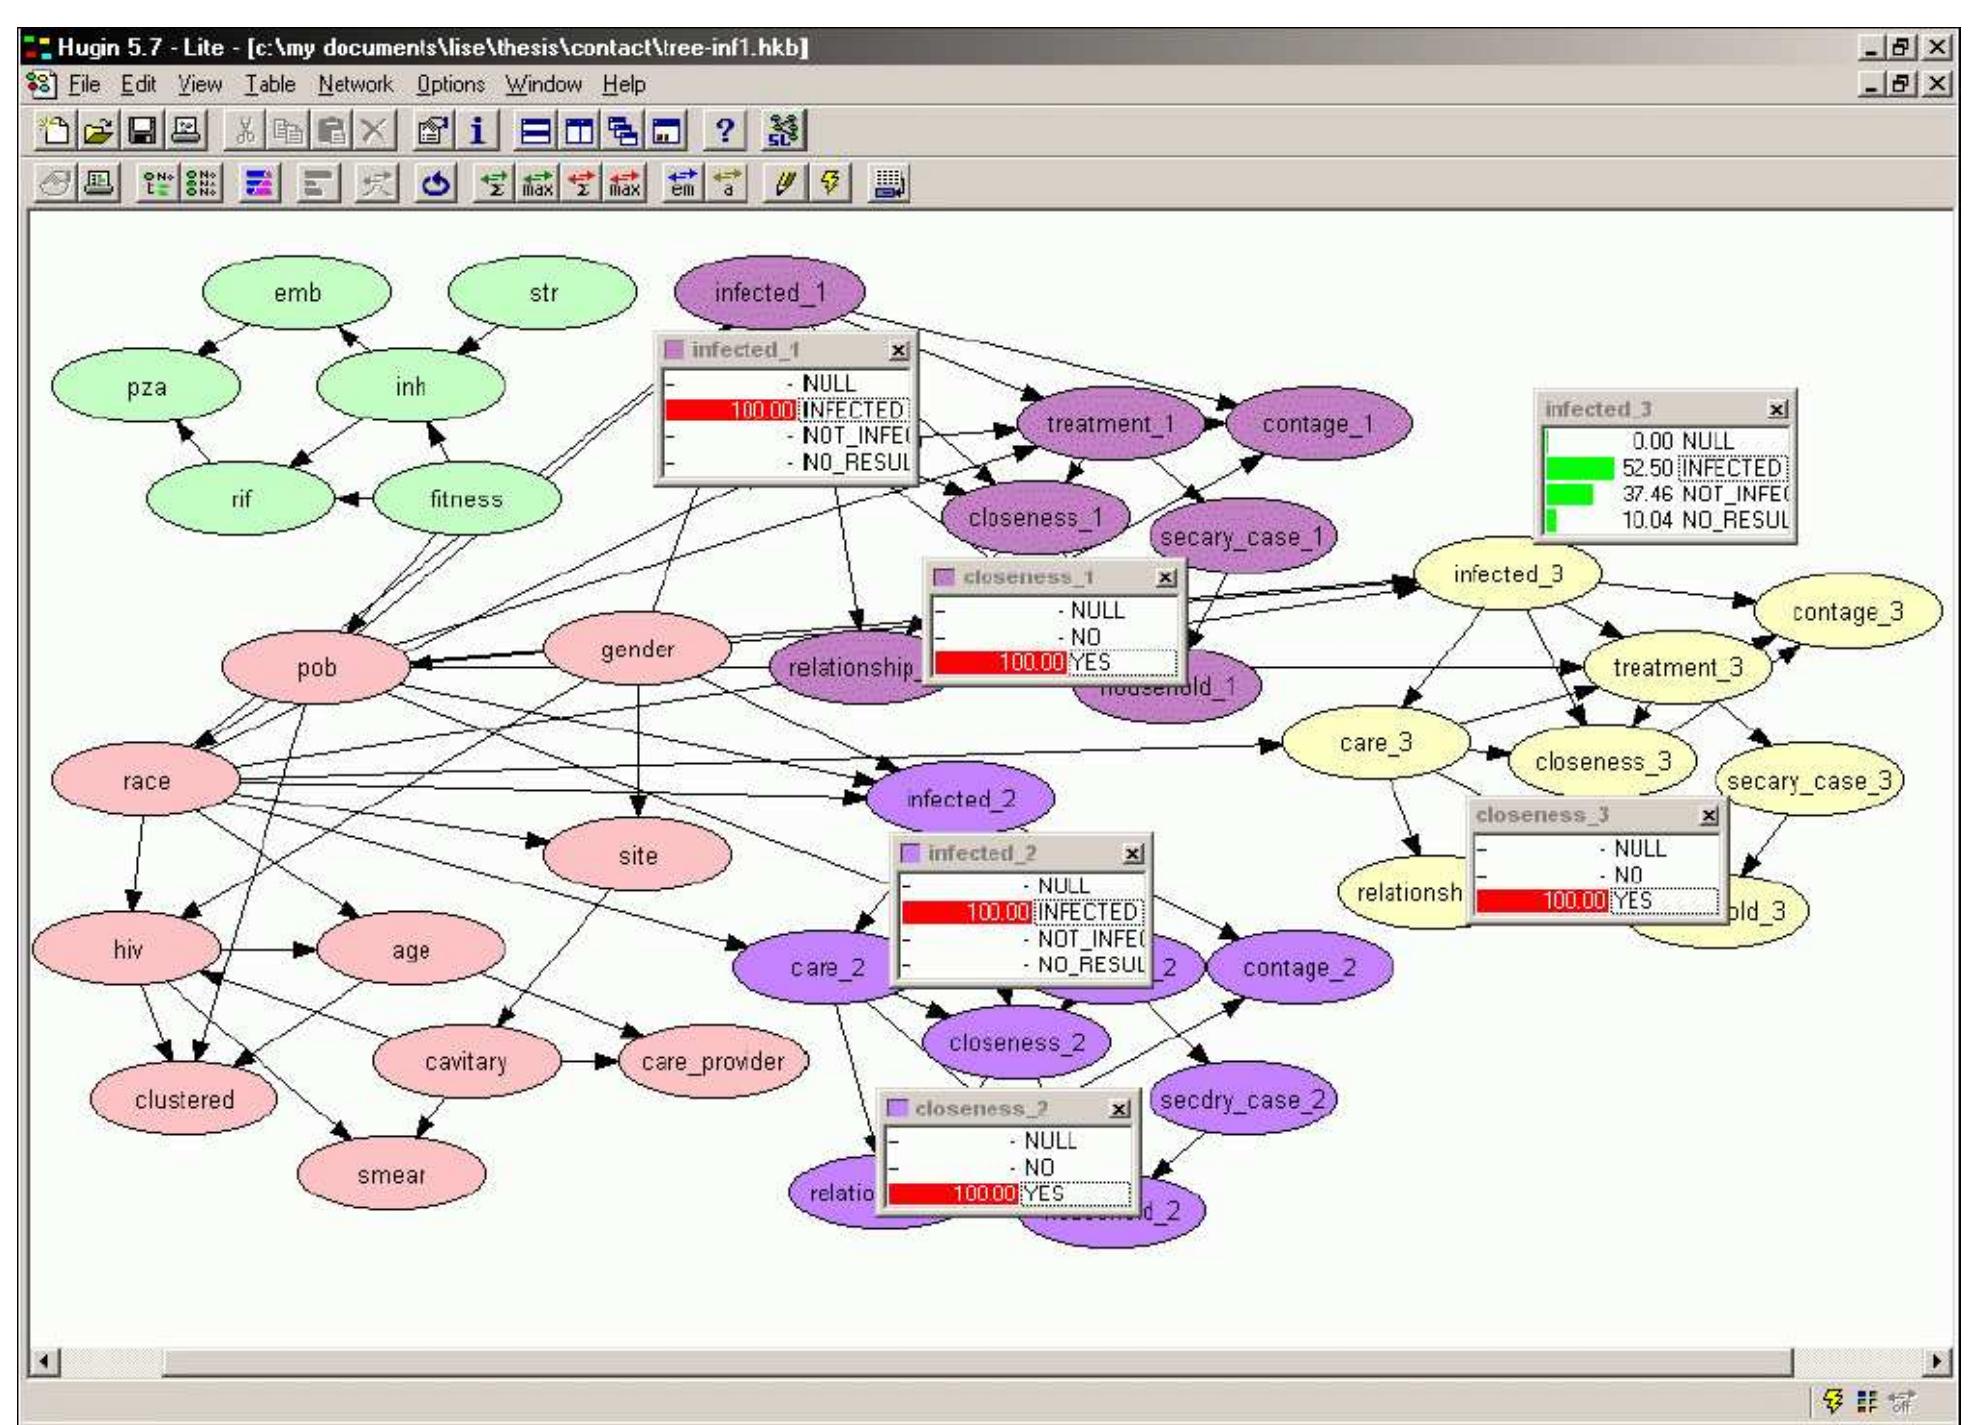Open the Network menu
Screen dimensions: 1981x1425
[x=355, y=85]
